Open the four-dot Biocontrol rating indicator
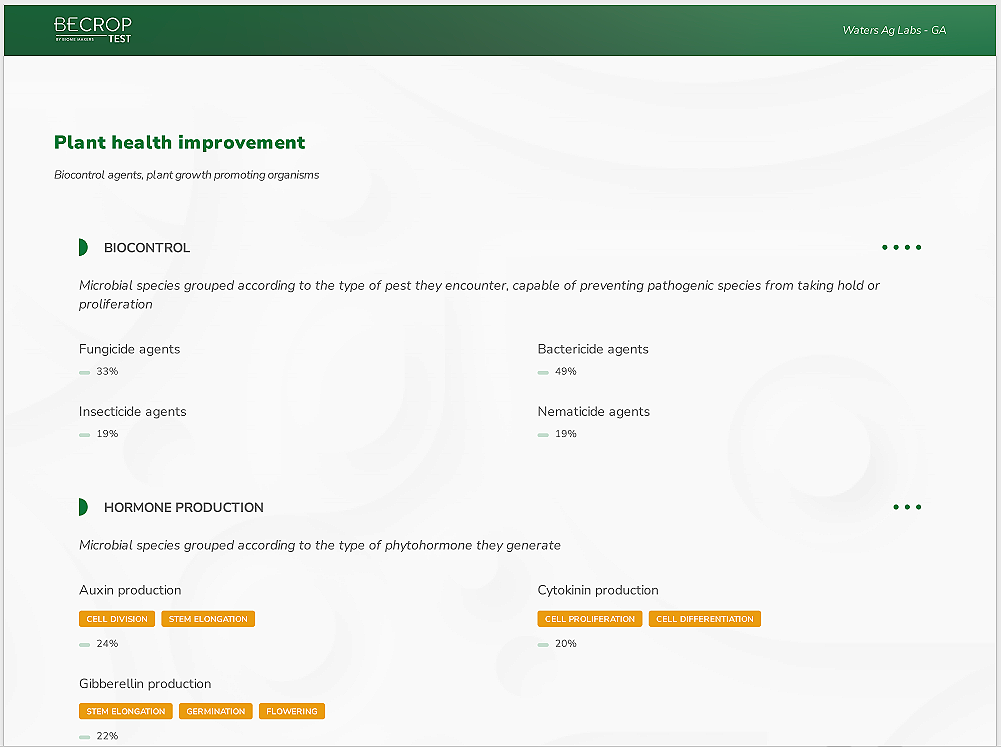Image resolution: width=1001 pixels, height=747 pixels. (901, 247)
